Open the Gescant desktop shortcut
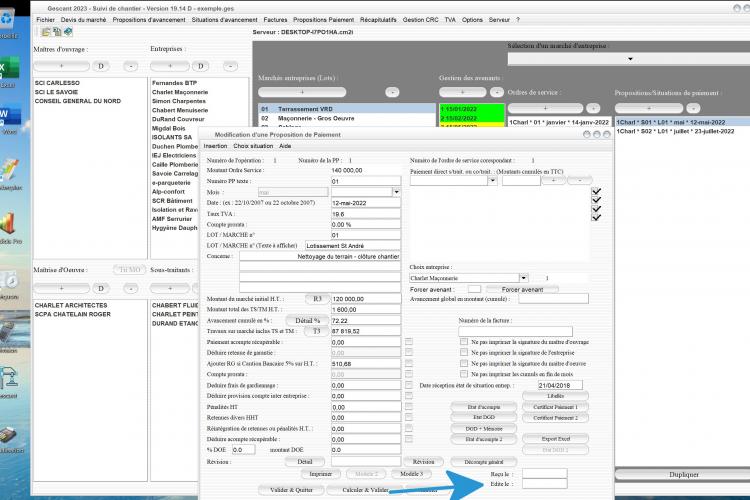Screen dimensions: 750x500 pos(9,380)
